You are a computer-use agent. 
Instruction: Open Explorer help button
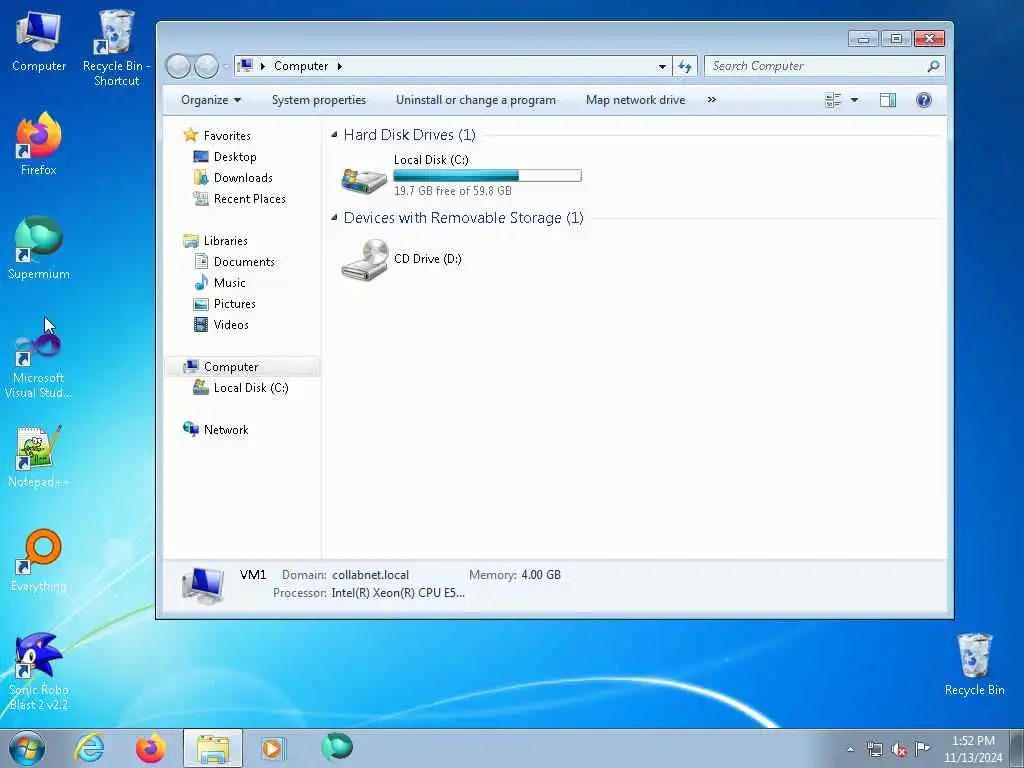click(x=923, y=100)
